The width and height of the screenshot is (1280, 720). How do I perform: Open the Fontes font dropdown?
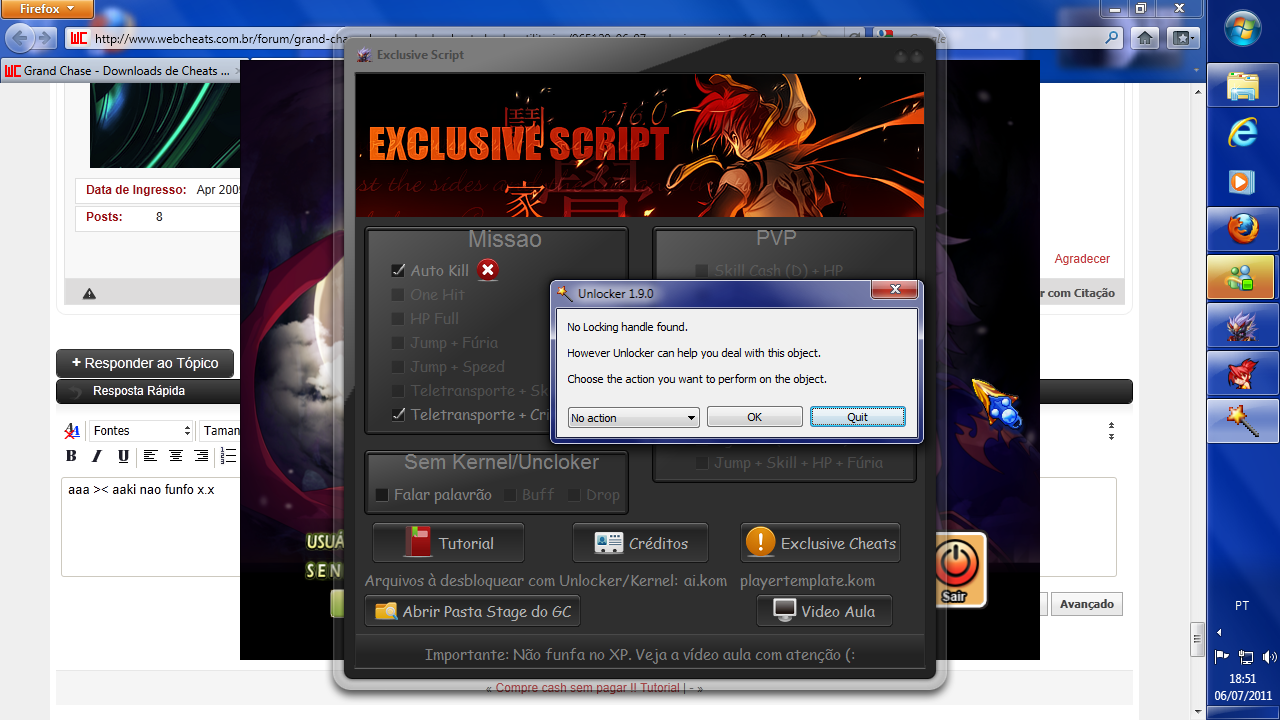(x=139, y=431)
